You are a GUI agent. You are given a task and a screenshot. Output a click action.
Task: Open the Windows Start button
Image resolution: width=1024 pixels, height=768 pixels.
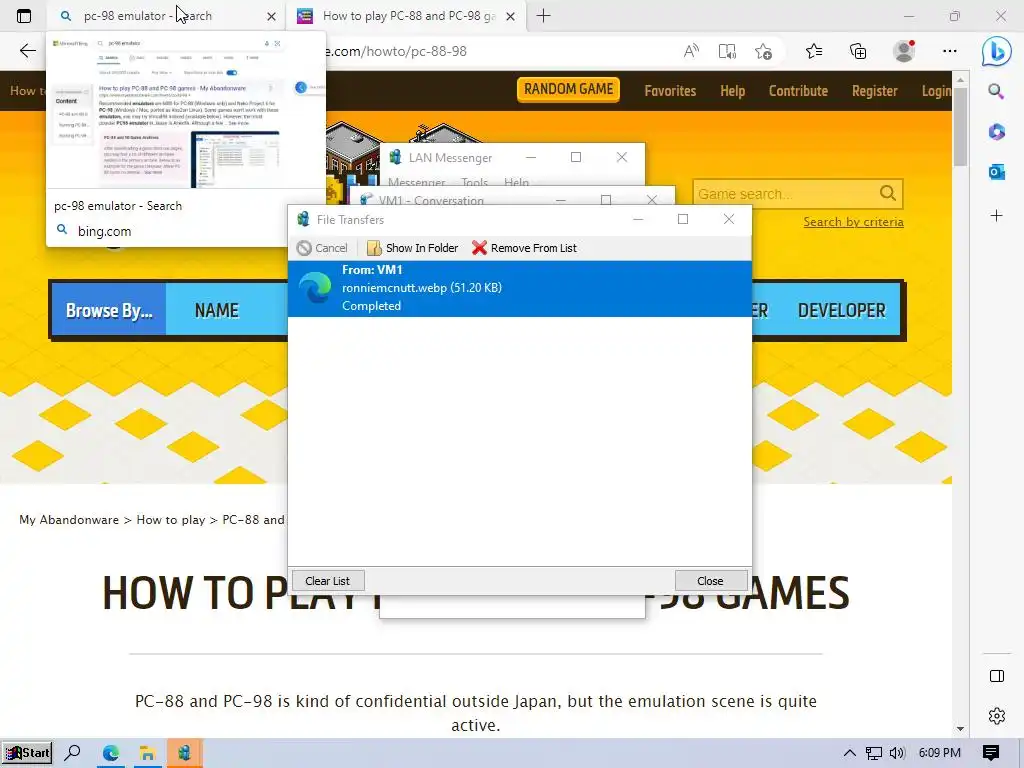(27, 753)
